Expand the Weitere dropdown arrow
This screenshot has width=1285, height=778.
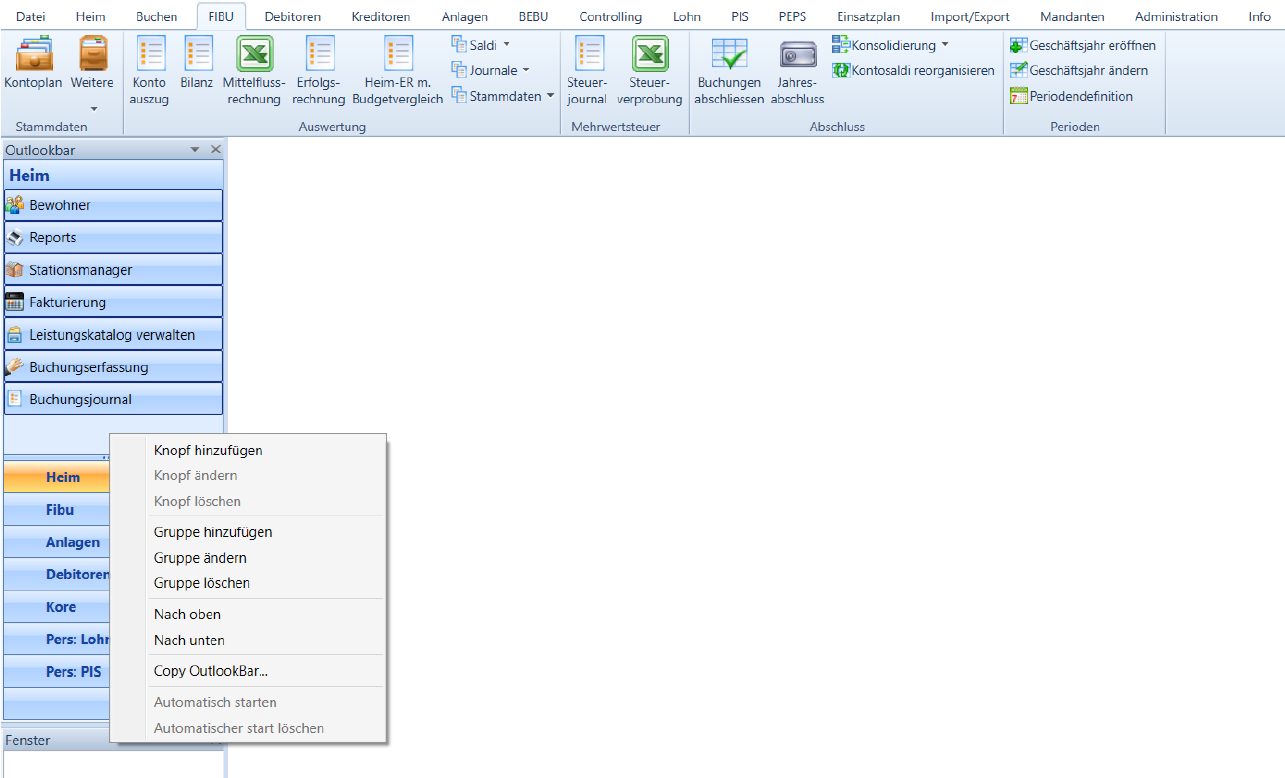[93, 108]
